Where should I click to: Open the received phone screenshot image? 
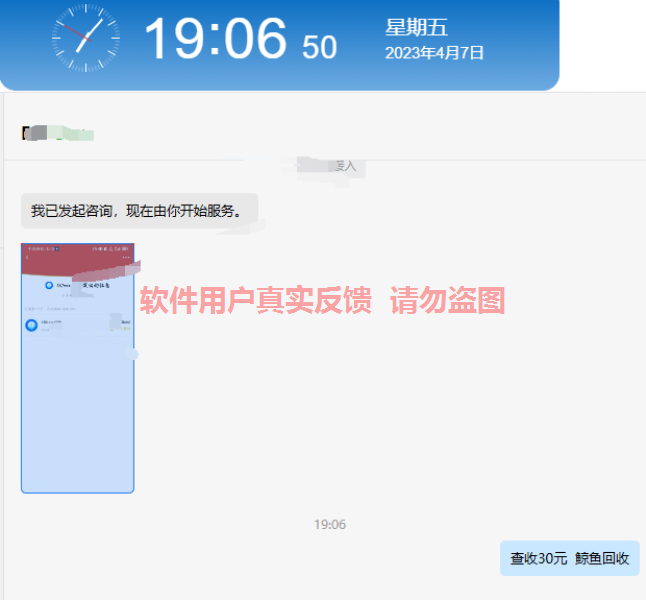coord(78,400)
